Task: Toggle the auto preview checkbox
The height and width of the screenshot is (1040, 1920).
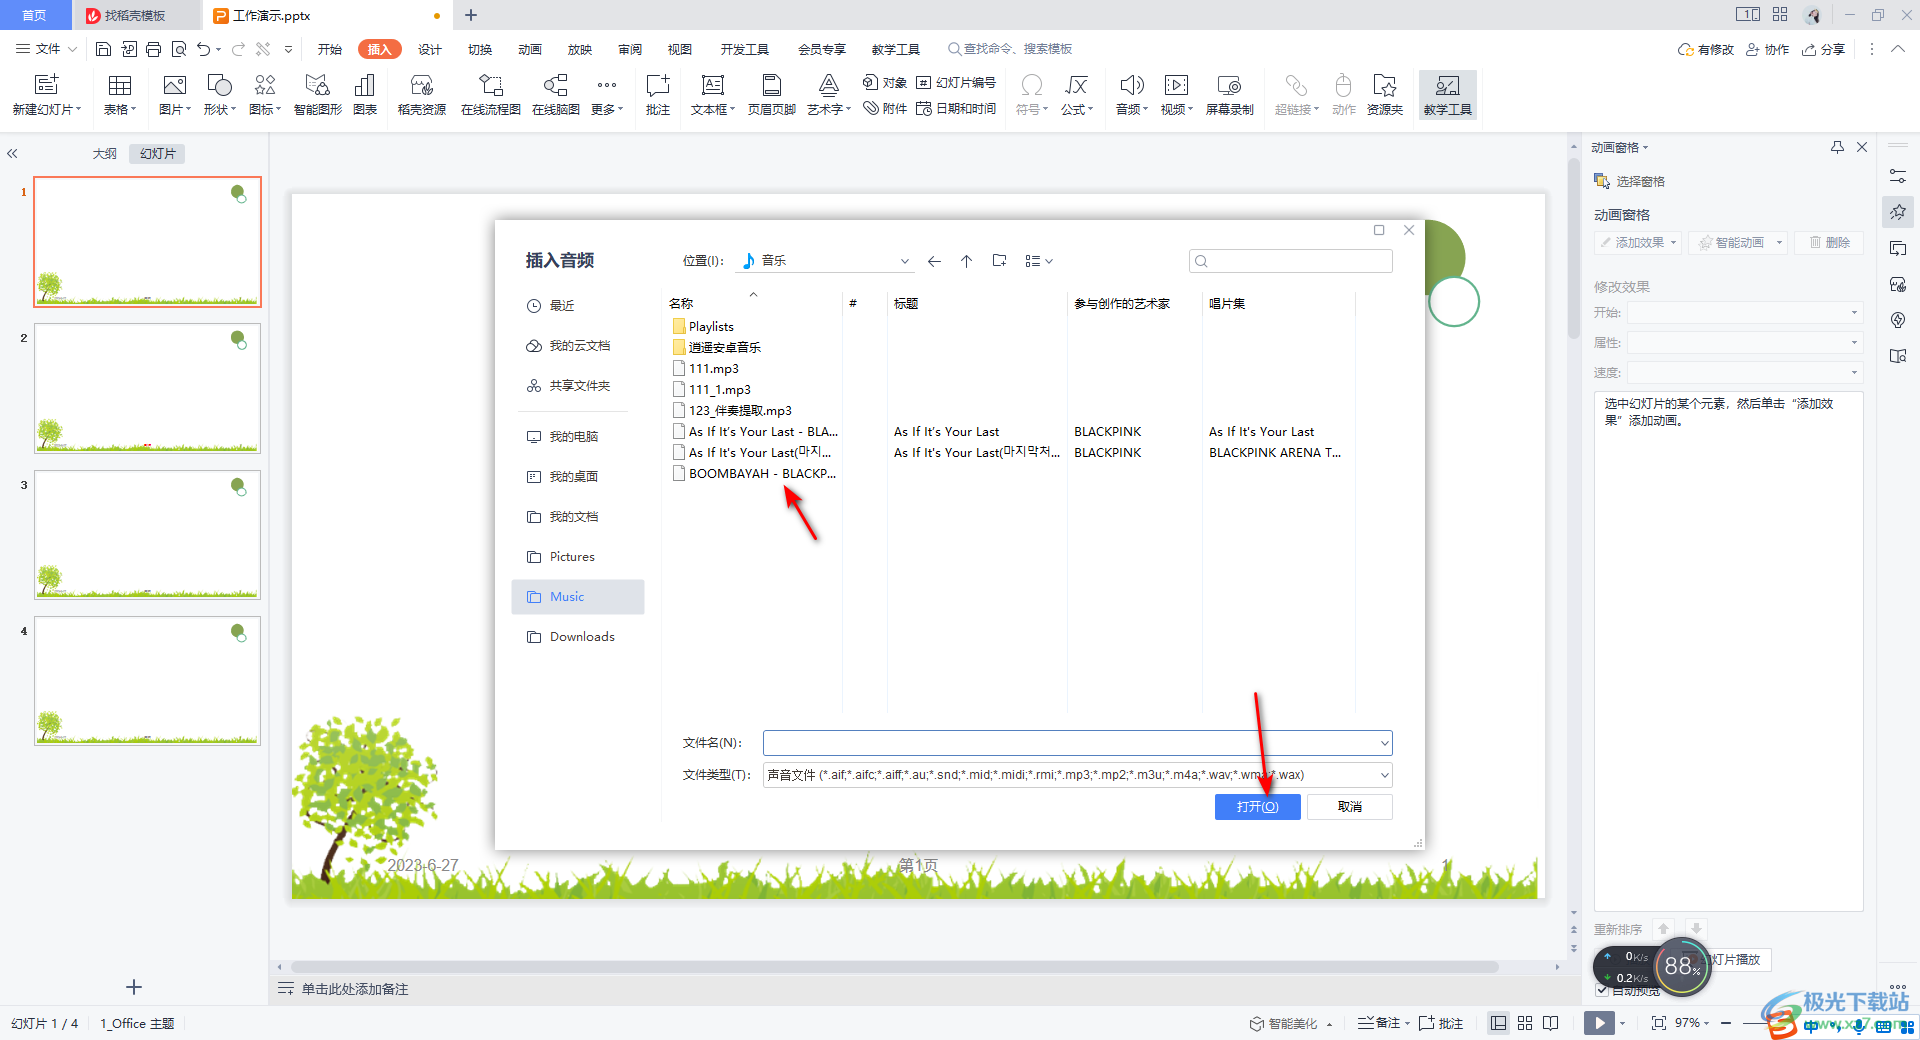Action: 1602,990
